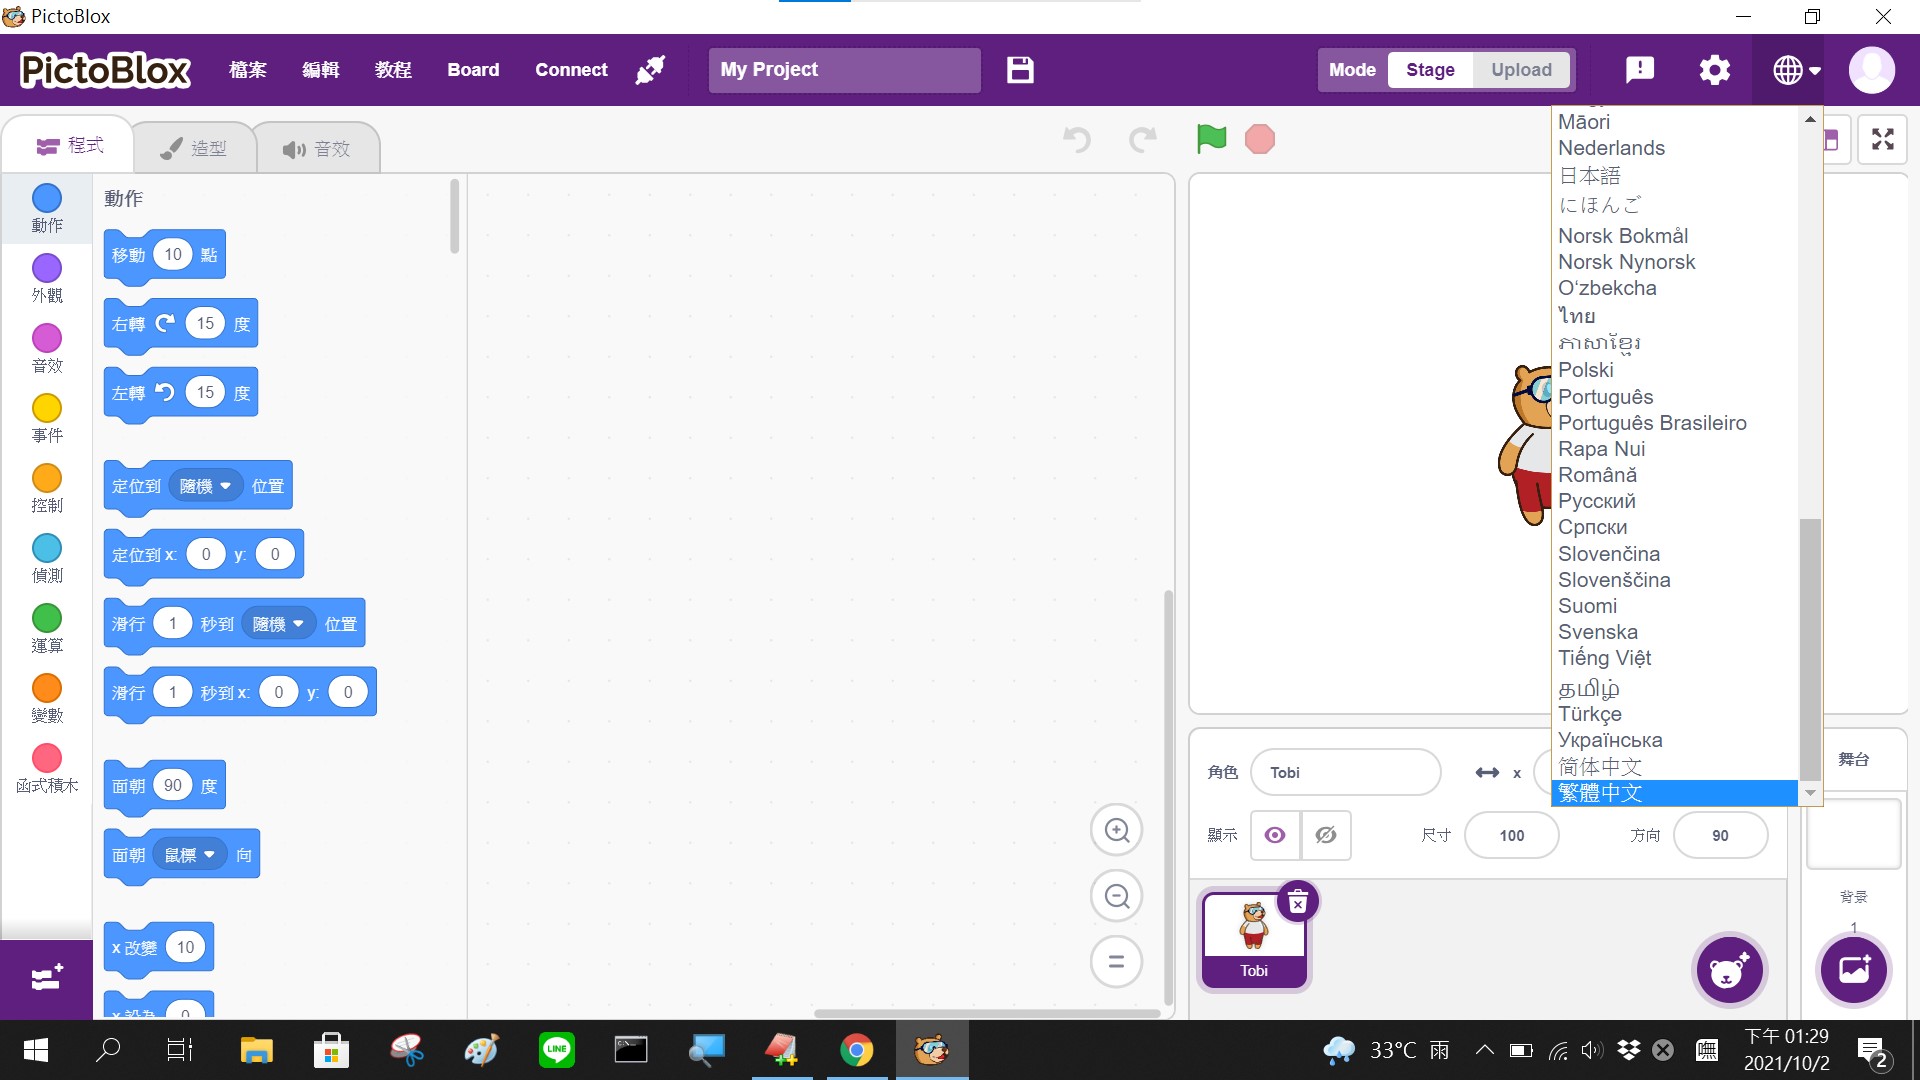Open the Board menu
The height and width of the screenshot is (1080, 1920).
tap(473, 70)
